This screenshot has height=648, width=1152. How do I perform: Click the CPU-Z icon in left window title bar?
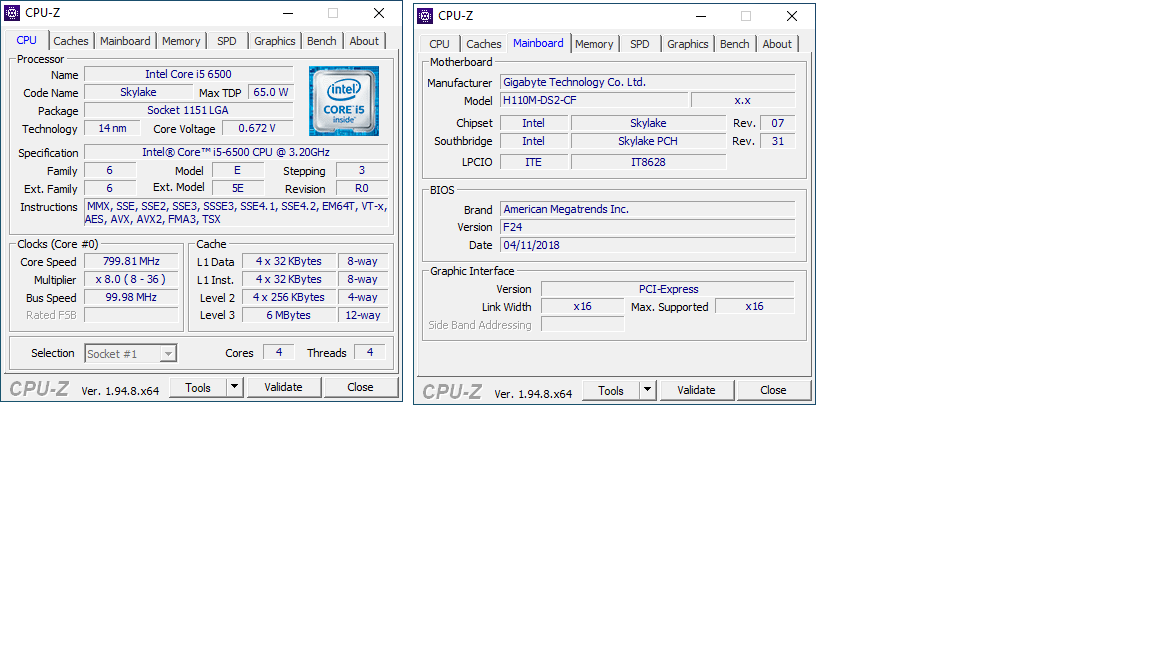tap(13, 13)
